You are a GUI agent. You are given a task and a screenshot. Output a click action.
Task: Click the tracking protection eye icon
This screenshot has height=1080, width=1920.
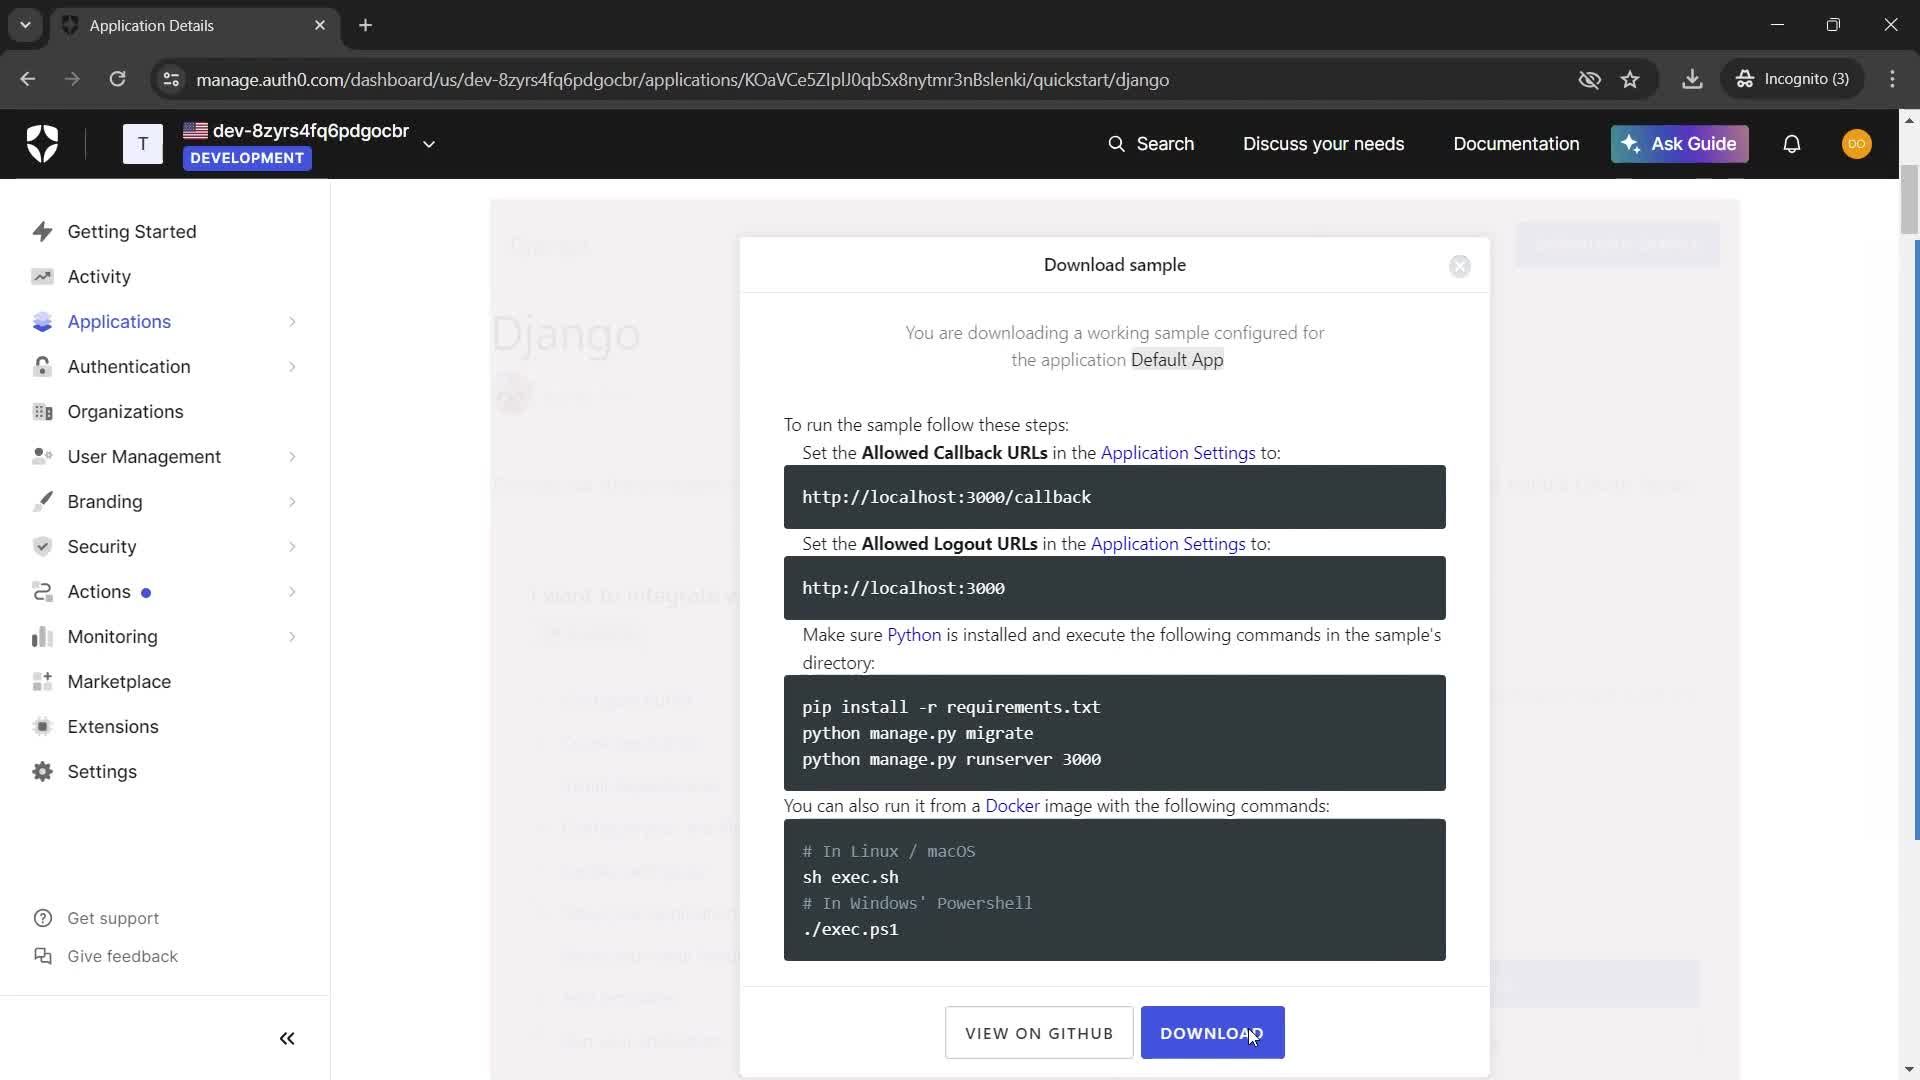pos(1589,79)
